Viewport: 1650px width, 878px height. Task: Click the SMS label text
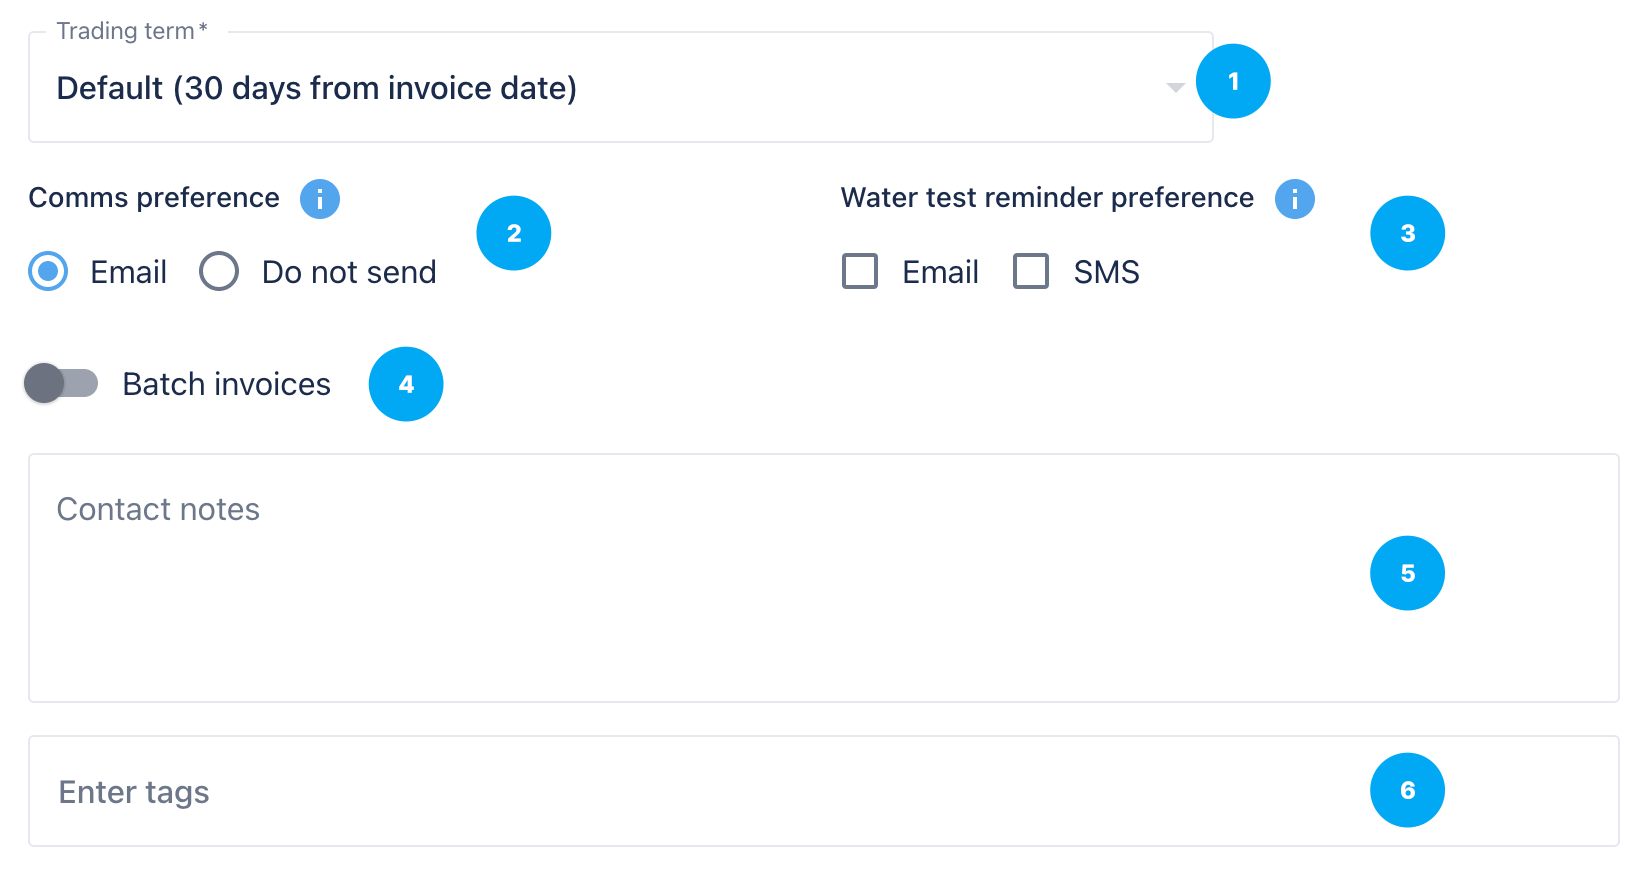1106,272
